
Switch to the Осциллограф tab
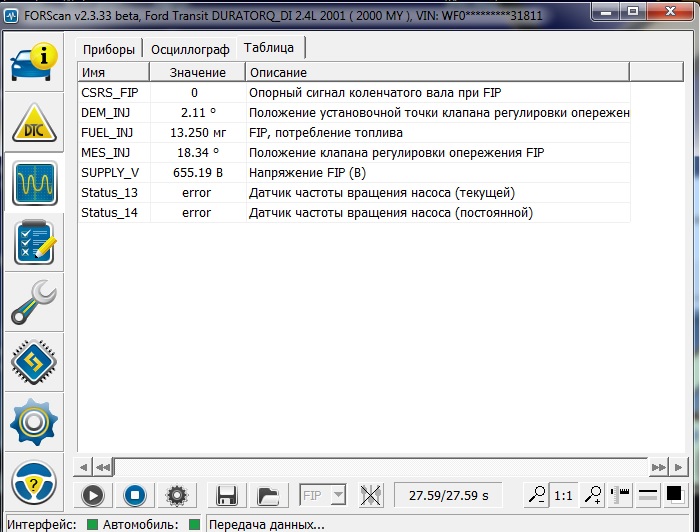click(190, 49)
